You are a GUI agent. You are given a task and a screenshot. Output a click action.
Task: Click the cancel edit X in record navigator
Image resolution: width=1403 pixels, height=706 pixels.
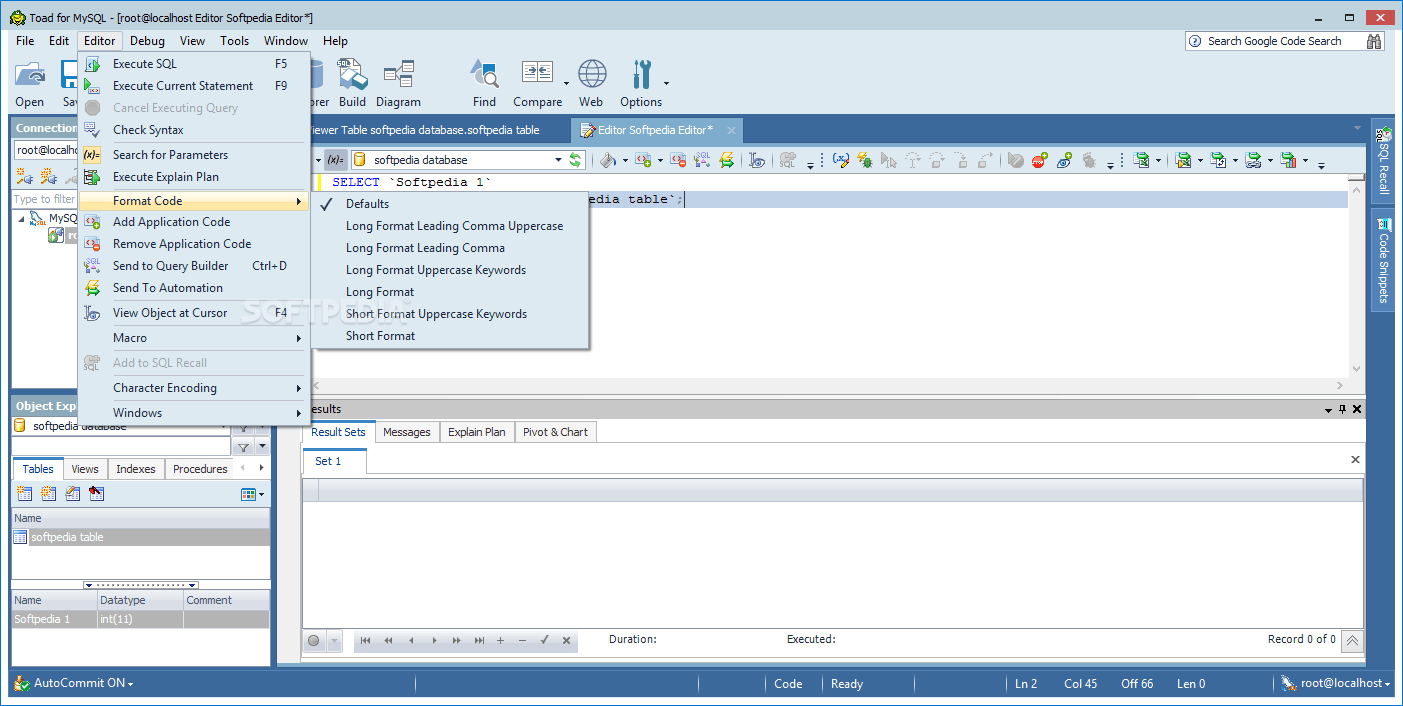566,640
